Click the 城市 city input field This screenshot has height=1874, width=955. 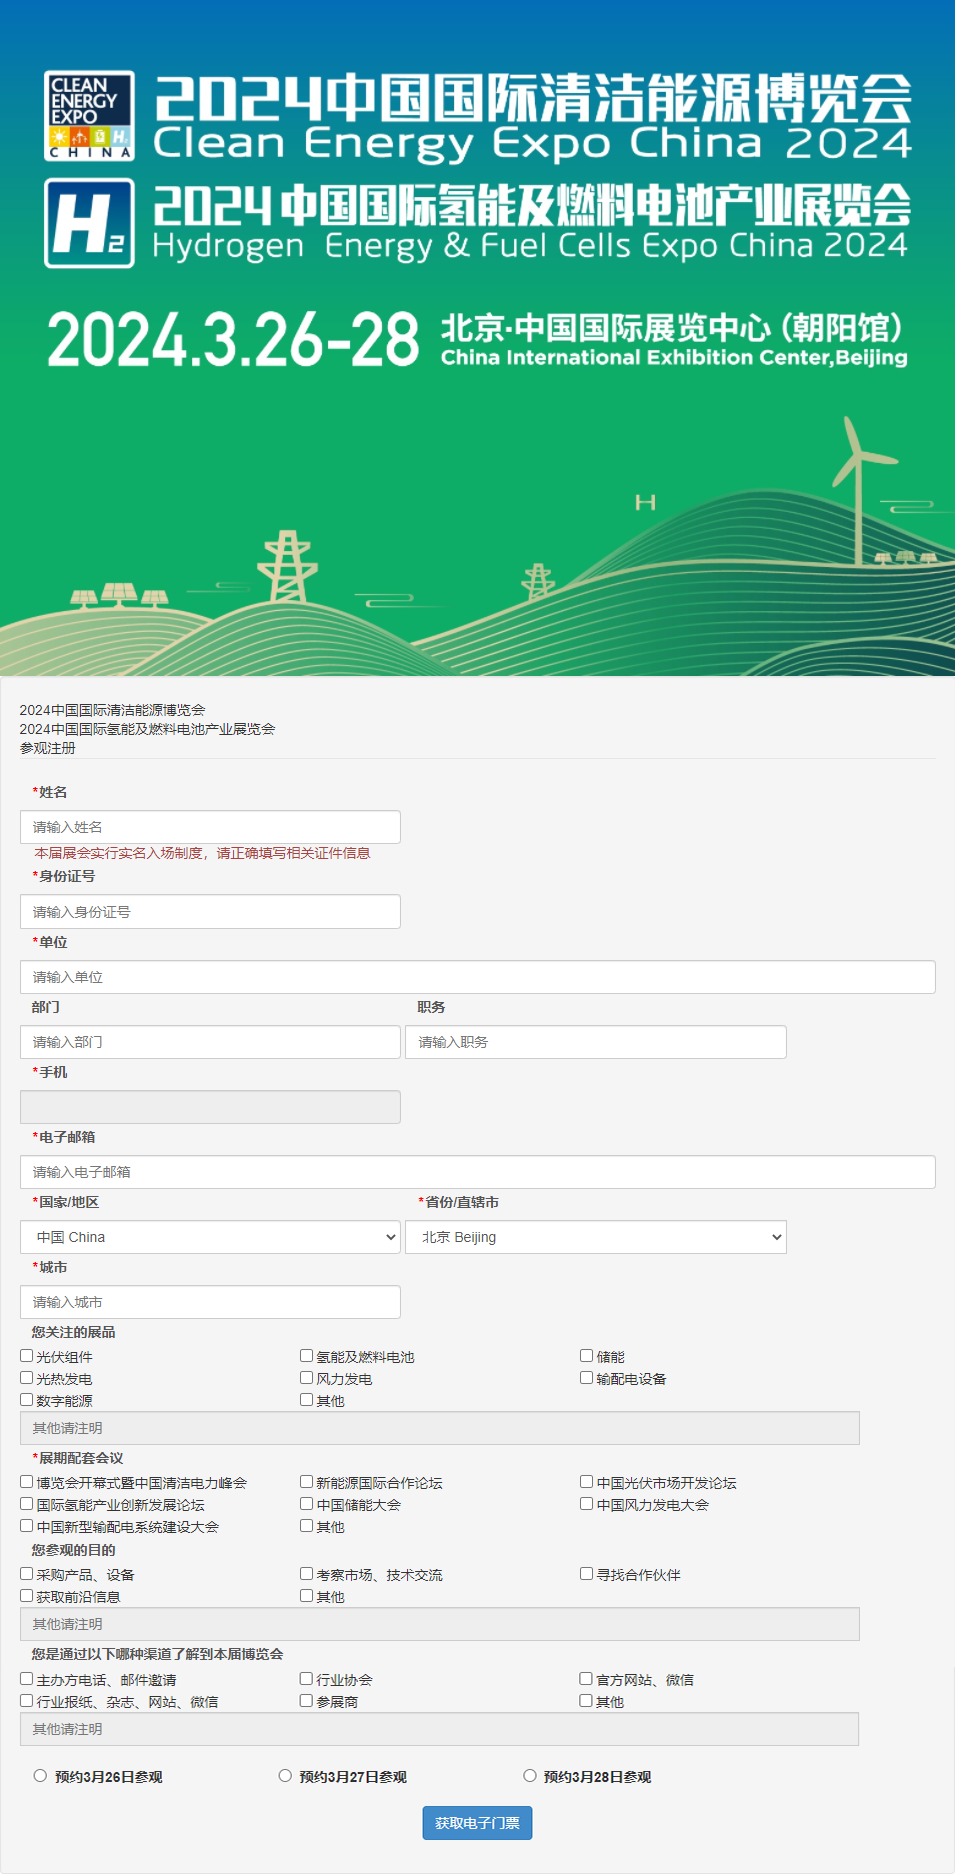[x=210, y=1302]
